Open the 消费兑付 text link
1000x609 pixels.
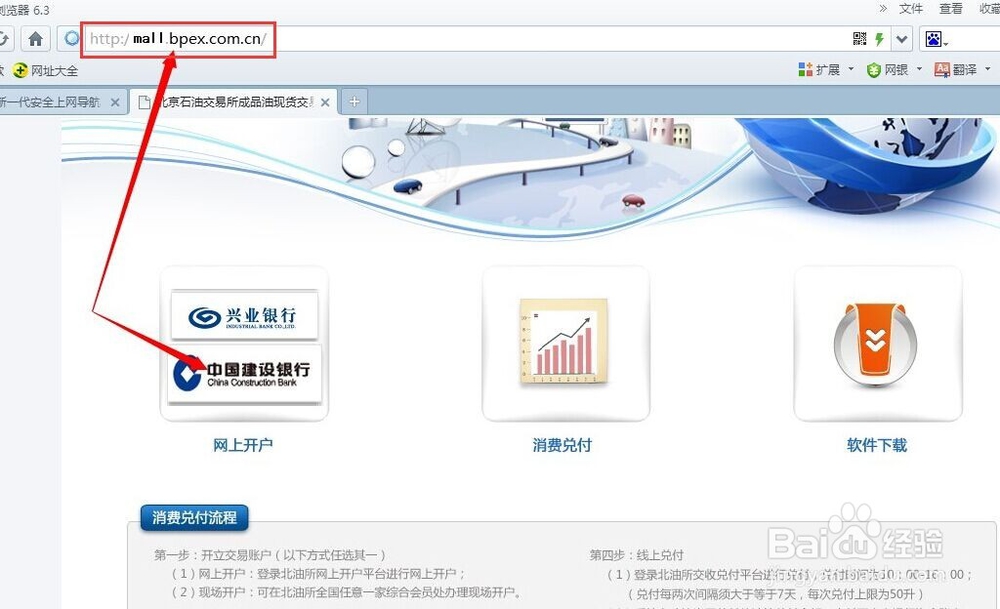(562, 445)
